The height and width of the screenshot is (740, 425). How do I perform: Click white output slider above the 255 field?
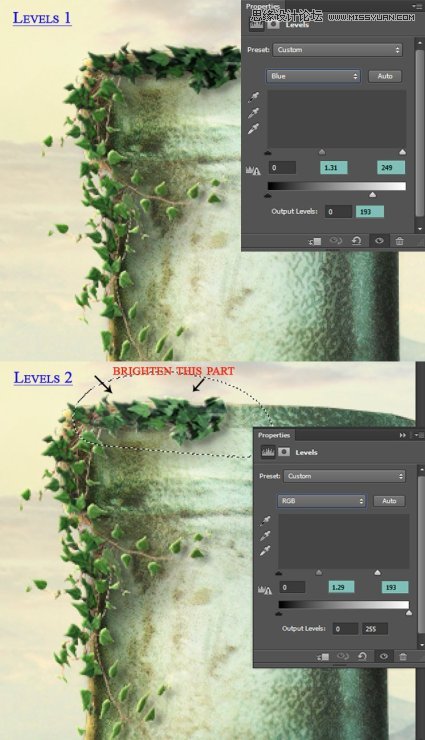point(409,613)
